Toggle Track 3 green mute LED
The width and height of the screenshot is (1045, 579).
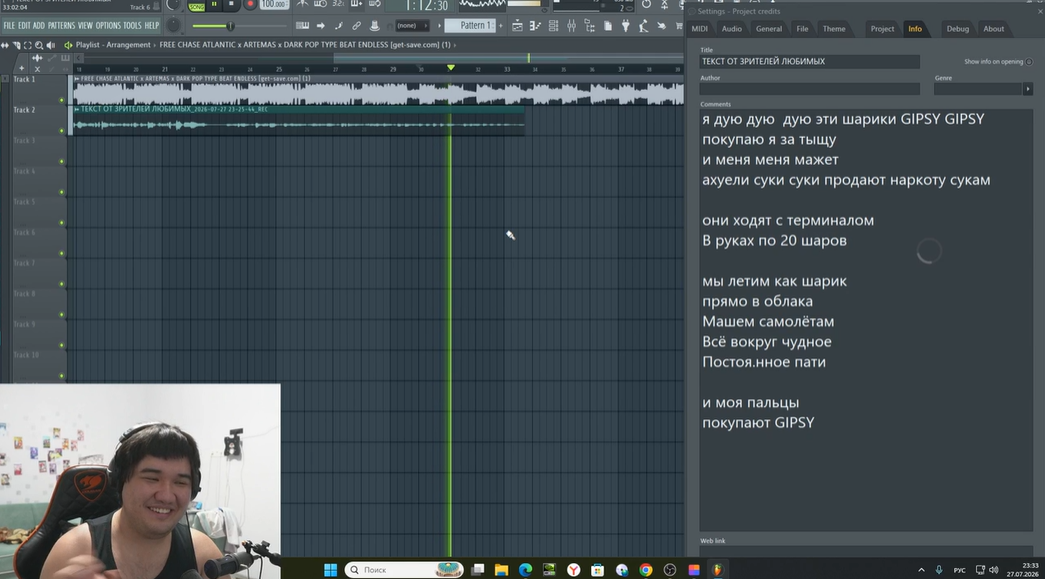click(x=61, y=161)
